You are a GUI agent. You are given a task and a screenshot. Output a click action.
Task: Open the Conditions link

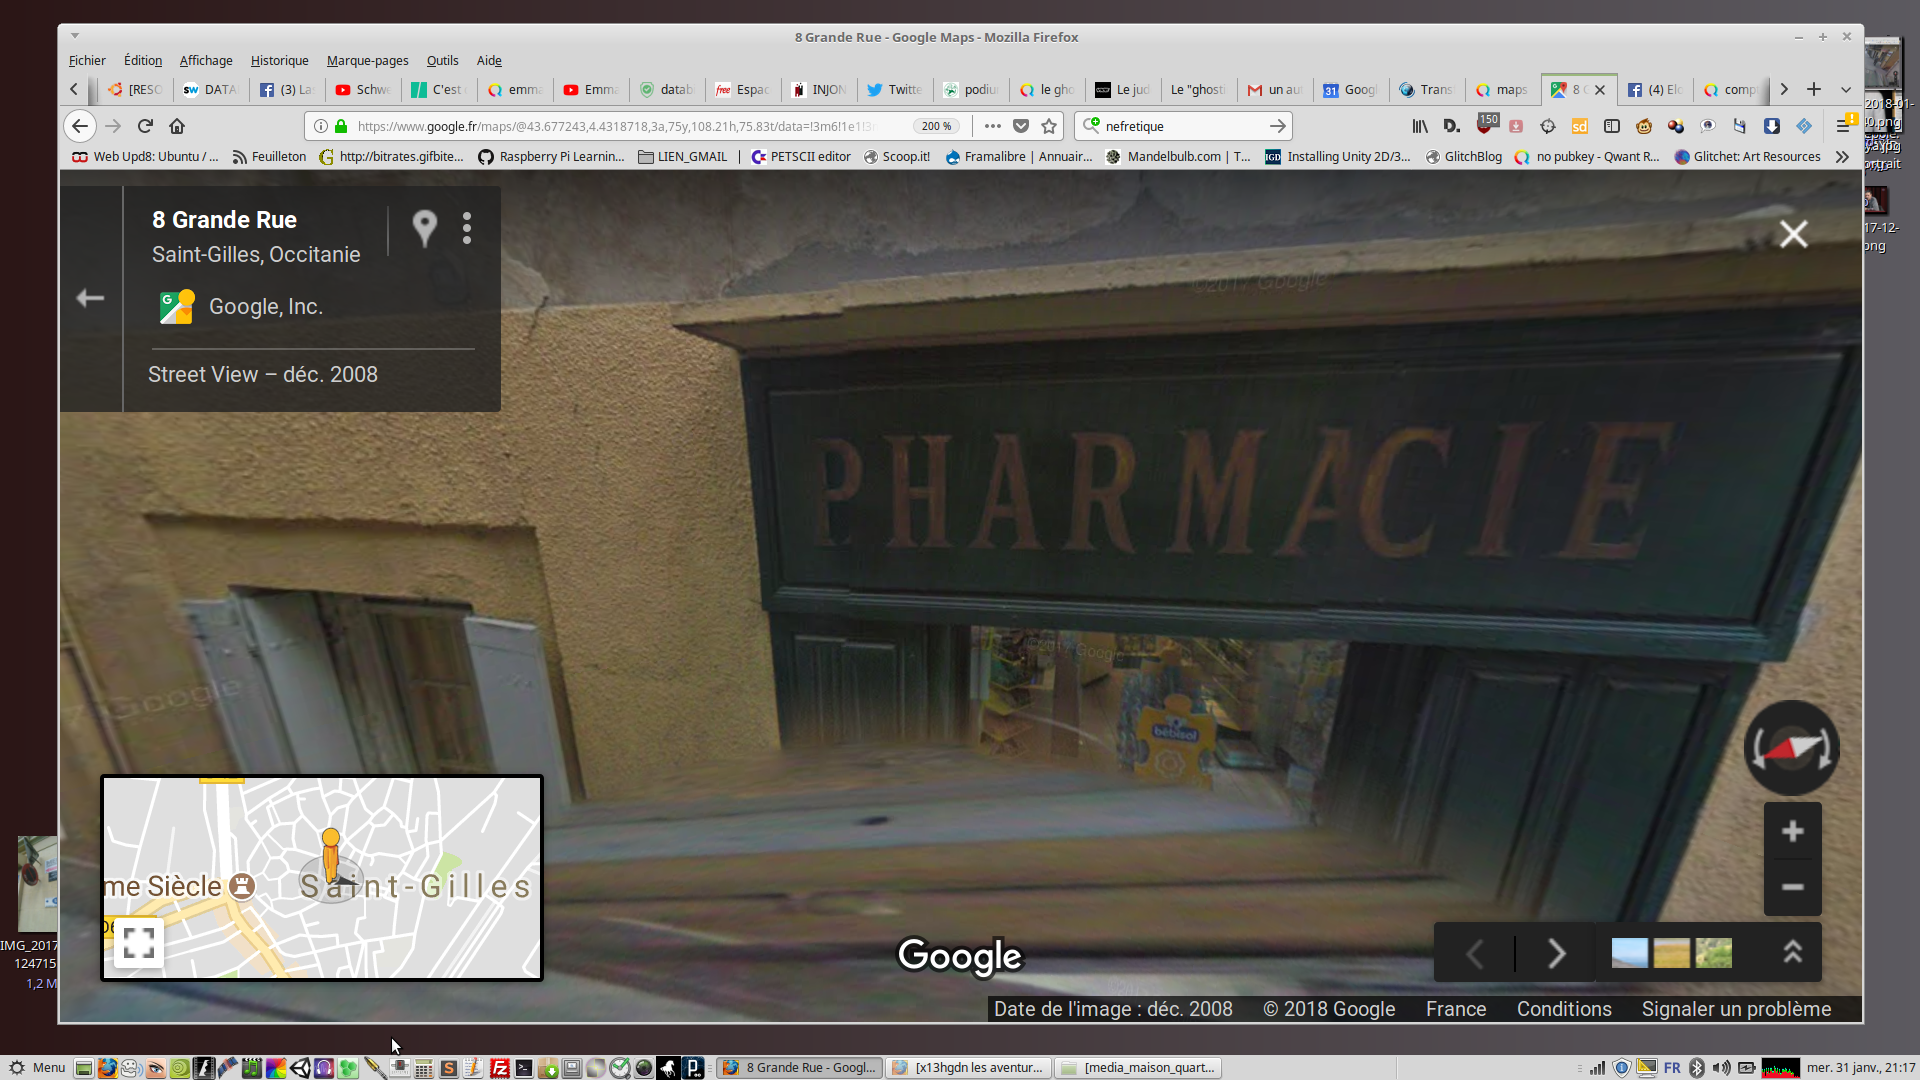coord(1564,1009)
